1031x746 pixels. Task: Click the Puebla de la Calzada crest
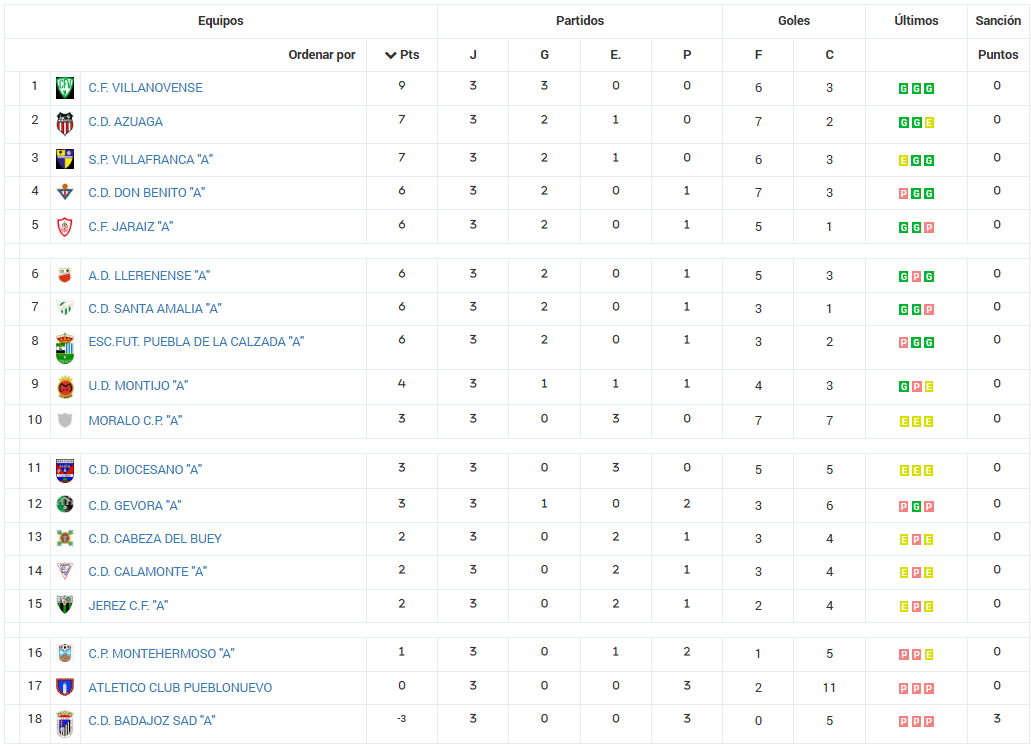coord(64,348)
